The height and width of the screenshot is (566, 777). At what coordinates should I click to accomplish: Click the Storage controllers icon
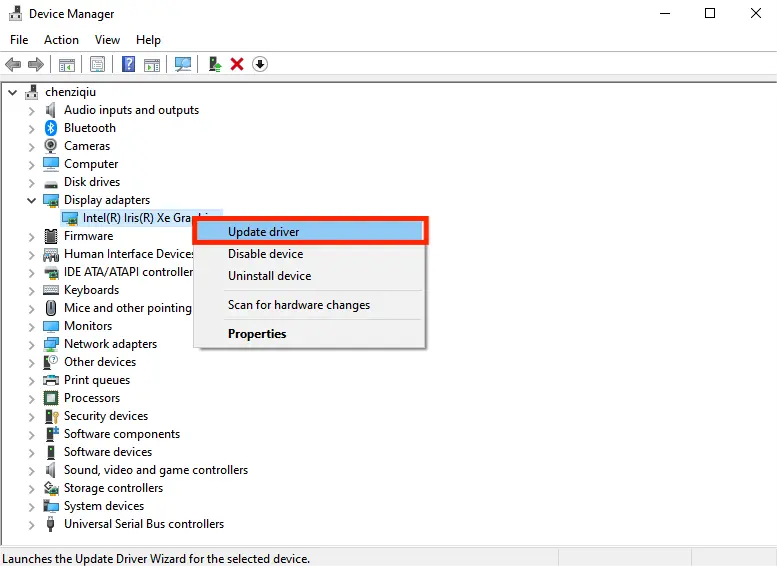pos(51,488)
